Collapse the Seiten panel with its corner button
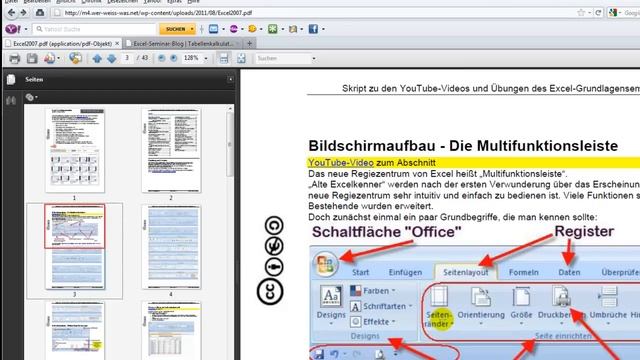 [x=230, y=79]
